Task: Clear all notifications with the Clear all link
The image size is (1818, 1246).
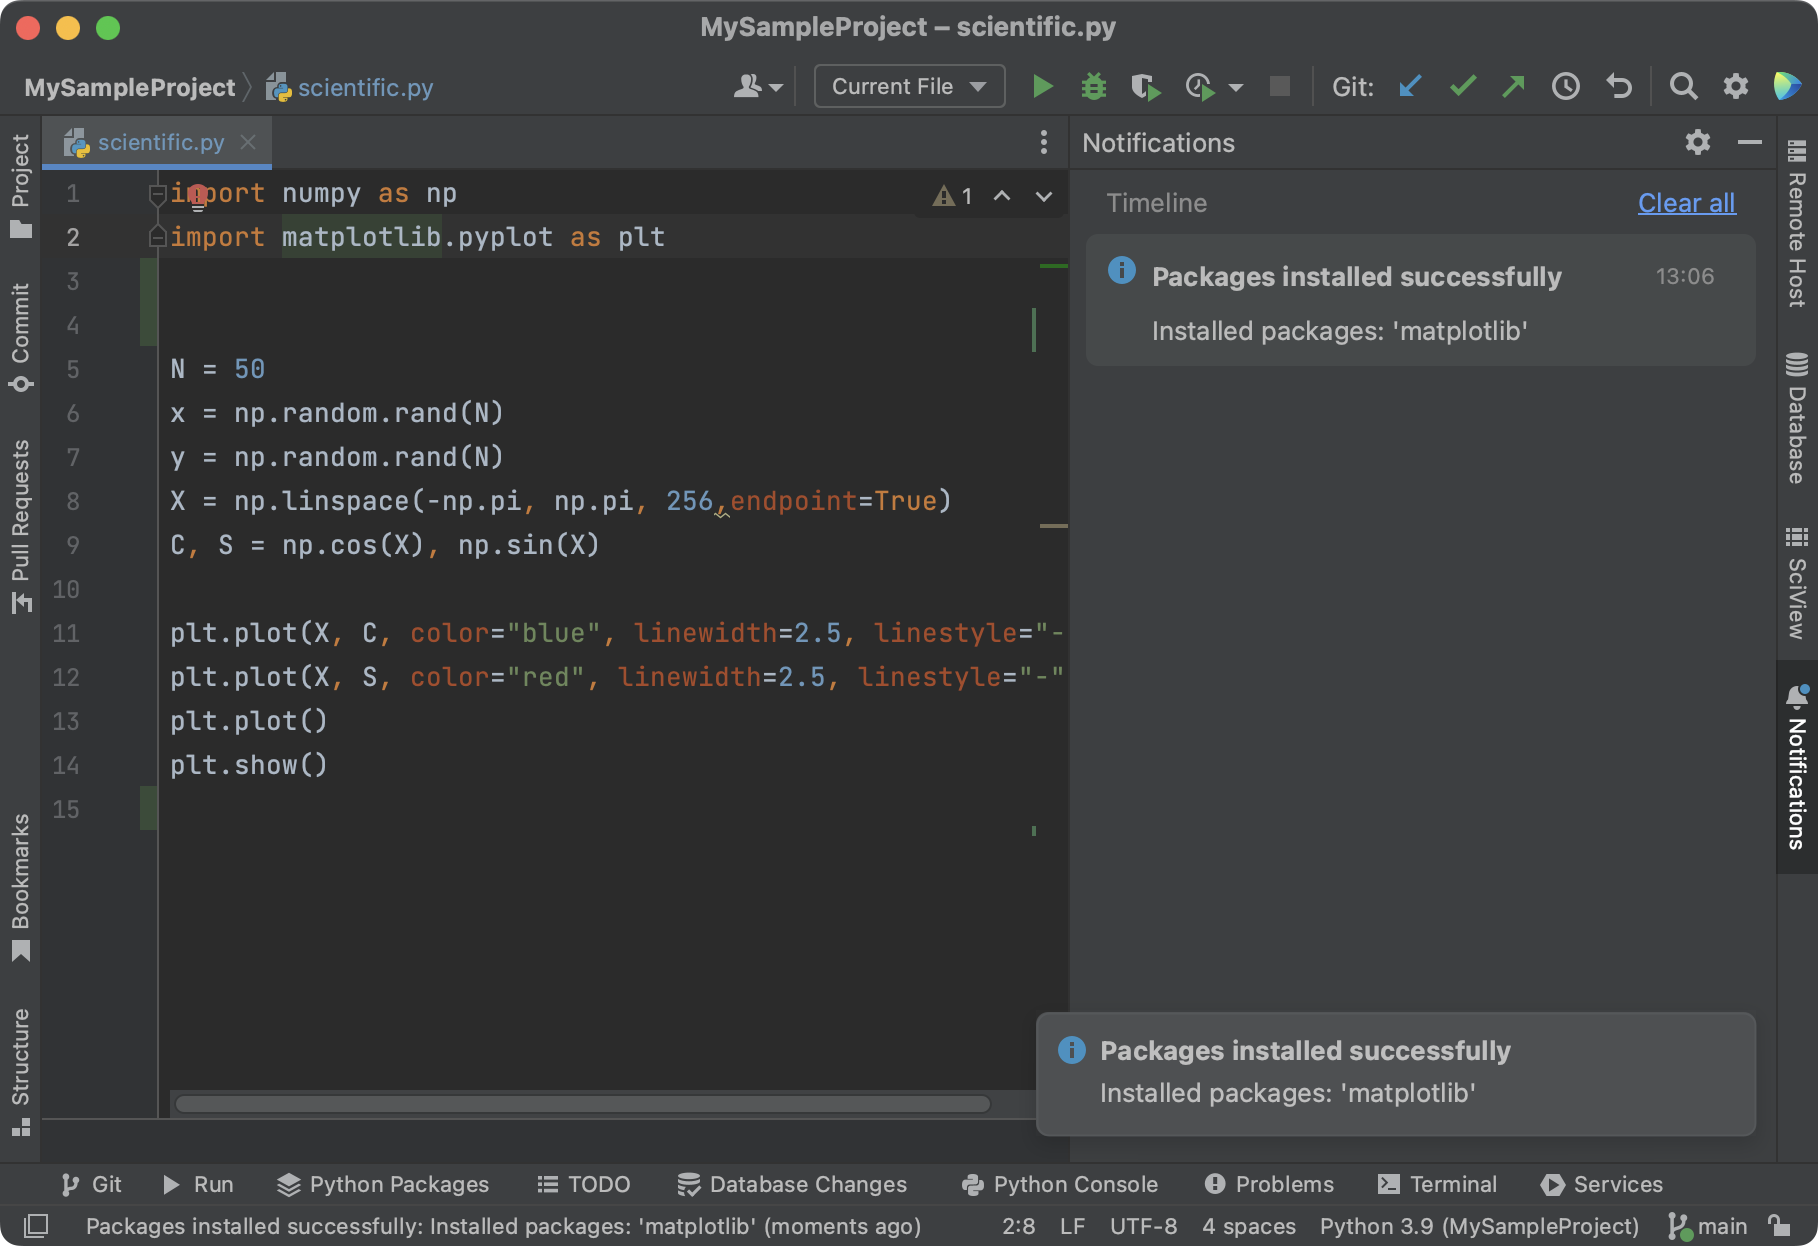Action: coord(1686,203)
